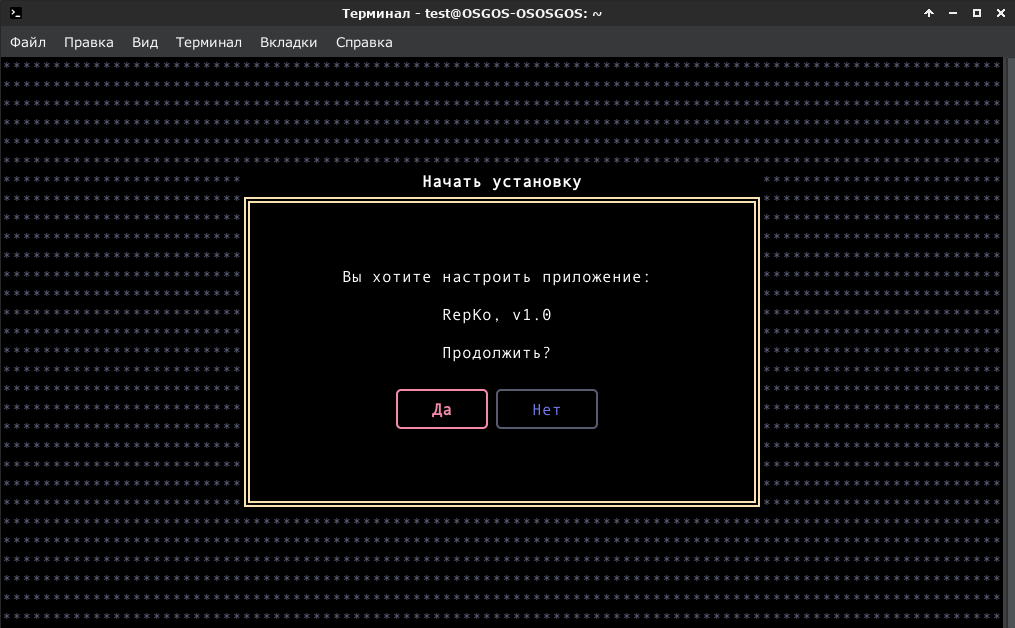This screenshot has width=1015, height=628.
Task: Click the window title text in the title bar
Action: [x=472, y=13]
